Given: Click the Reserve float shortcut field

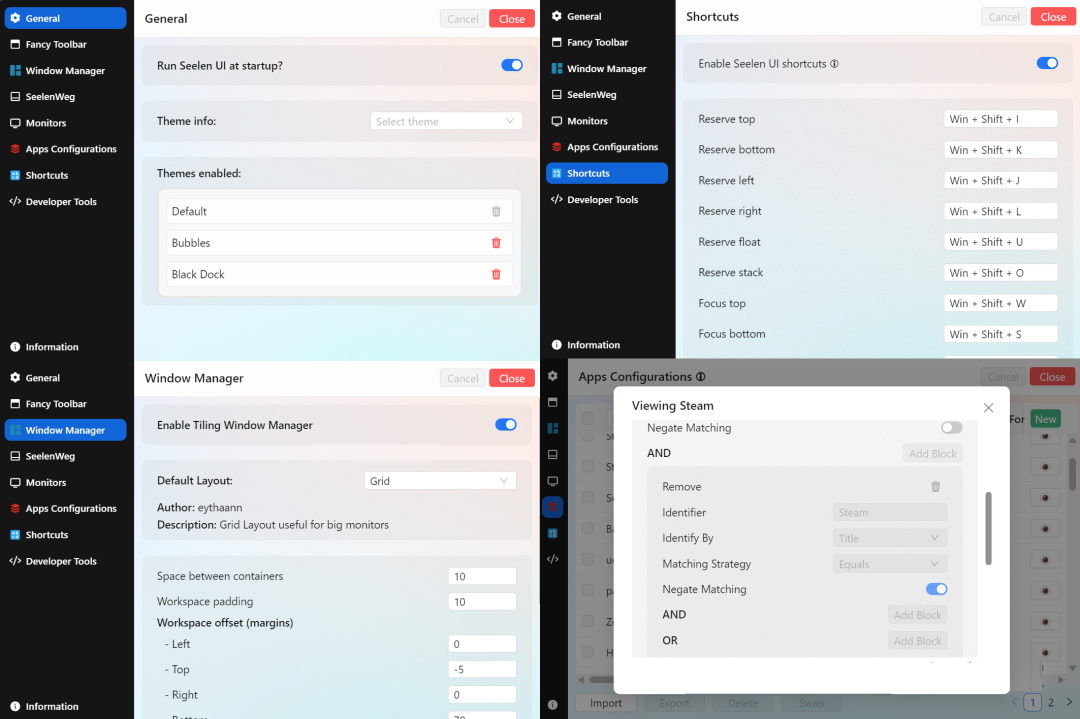Looking at the screenshot, I should [1000, 242].
